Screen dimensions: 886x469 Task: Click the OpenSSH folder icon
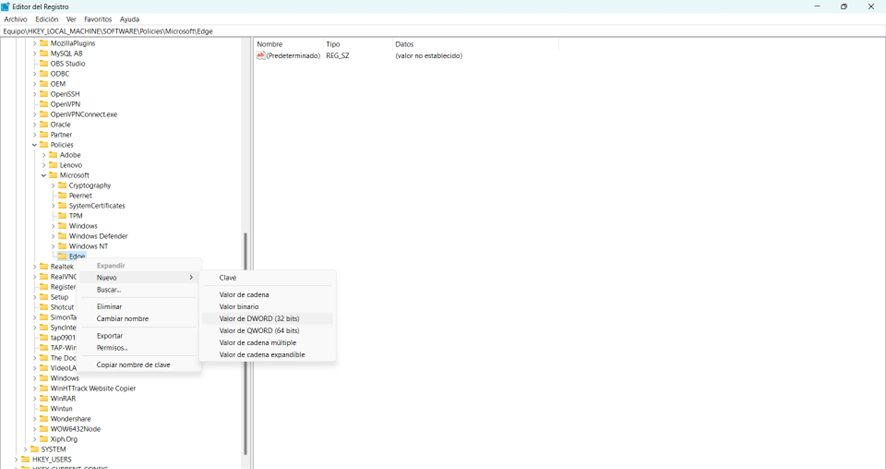tap(44, 94)
